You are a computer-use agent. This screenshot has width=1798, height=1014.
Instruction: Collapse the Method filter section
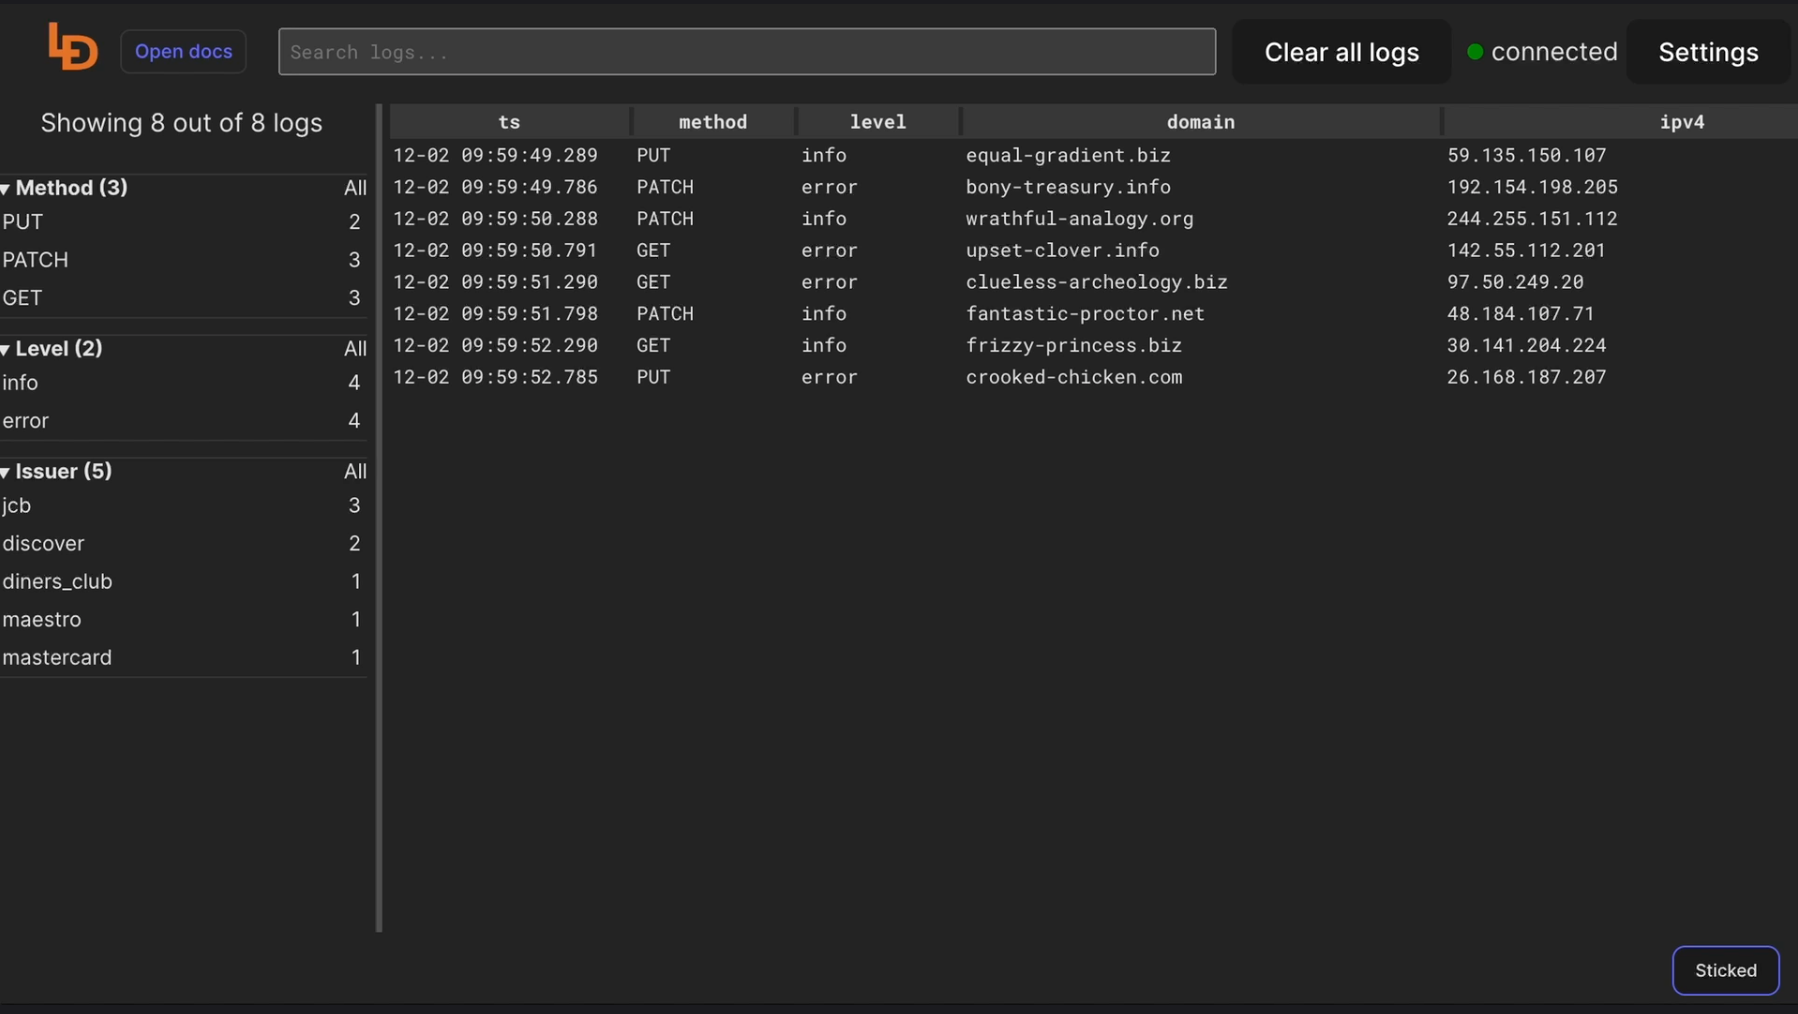[8, 189]
